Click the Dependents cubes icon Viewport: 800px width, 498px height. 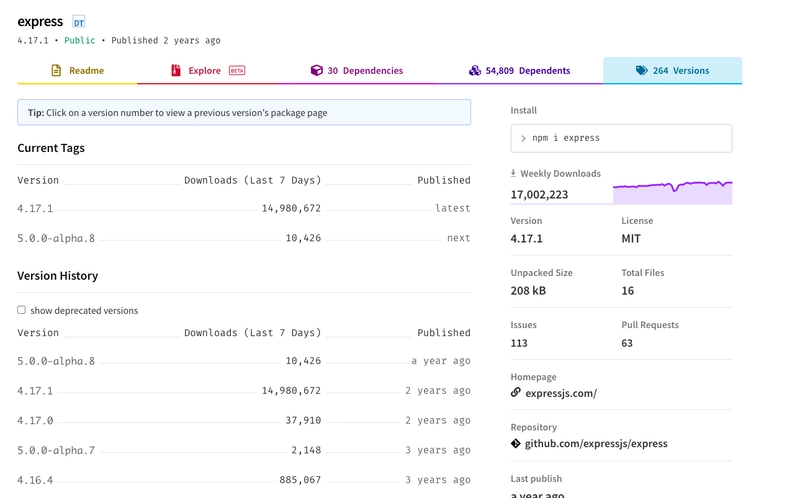(x=475, y=71)
